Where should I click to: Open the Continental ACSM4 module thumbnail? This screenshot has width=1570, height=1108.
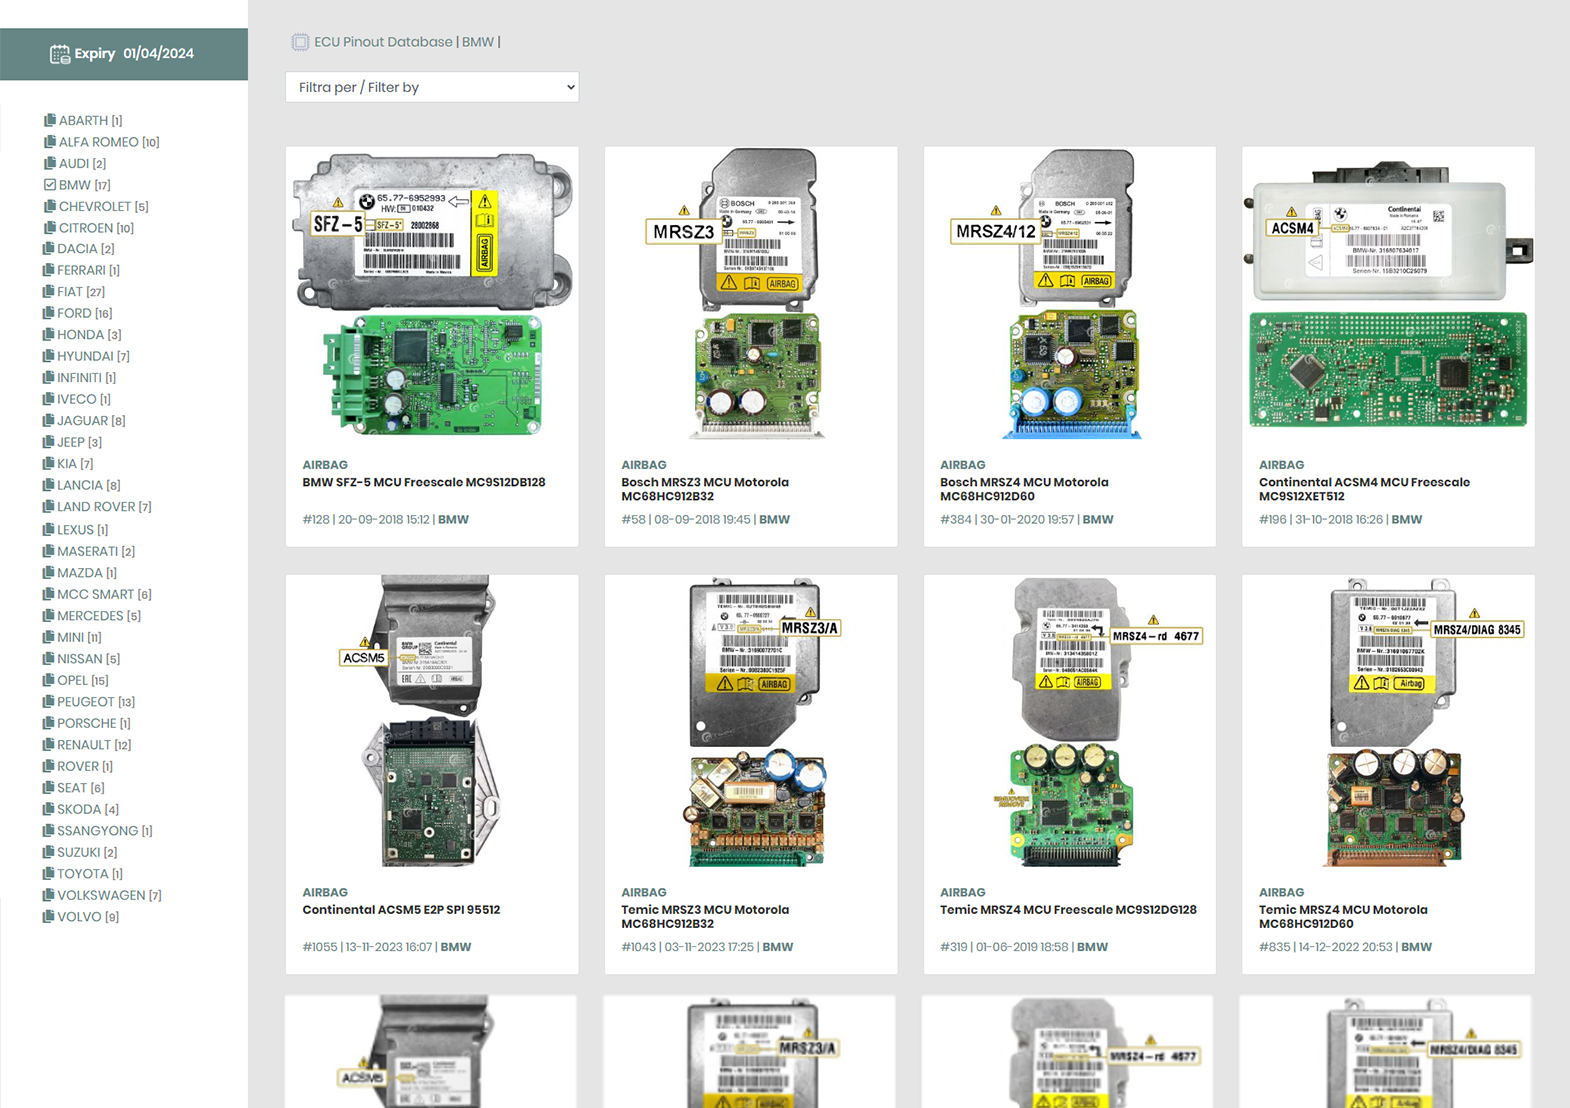[x=1388, y=293]
